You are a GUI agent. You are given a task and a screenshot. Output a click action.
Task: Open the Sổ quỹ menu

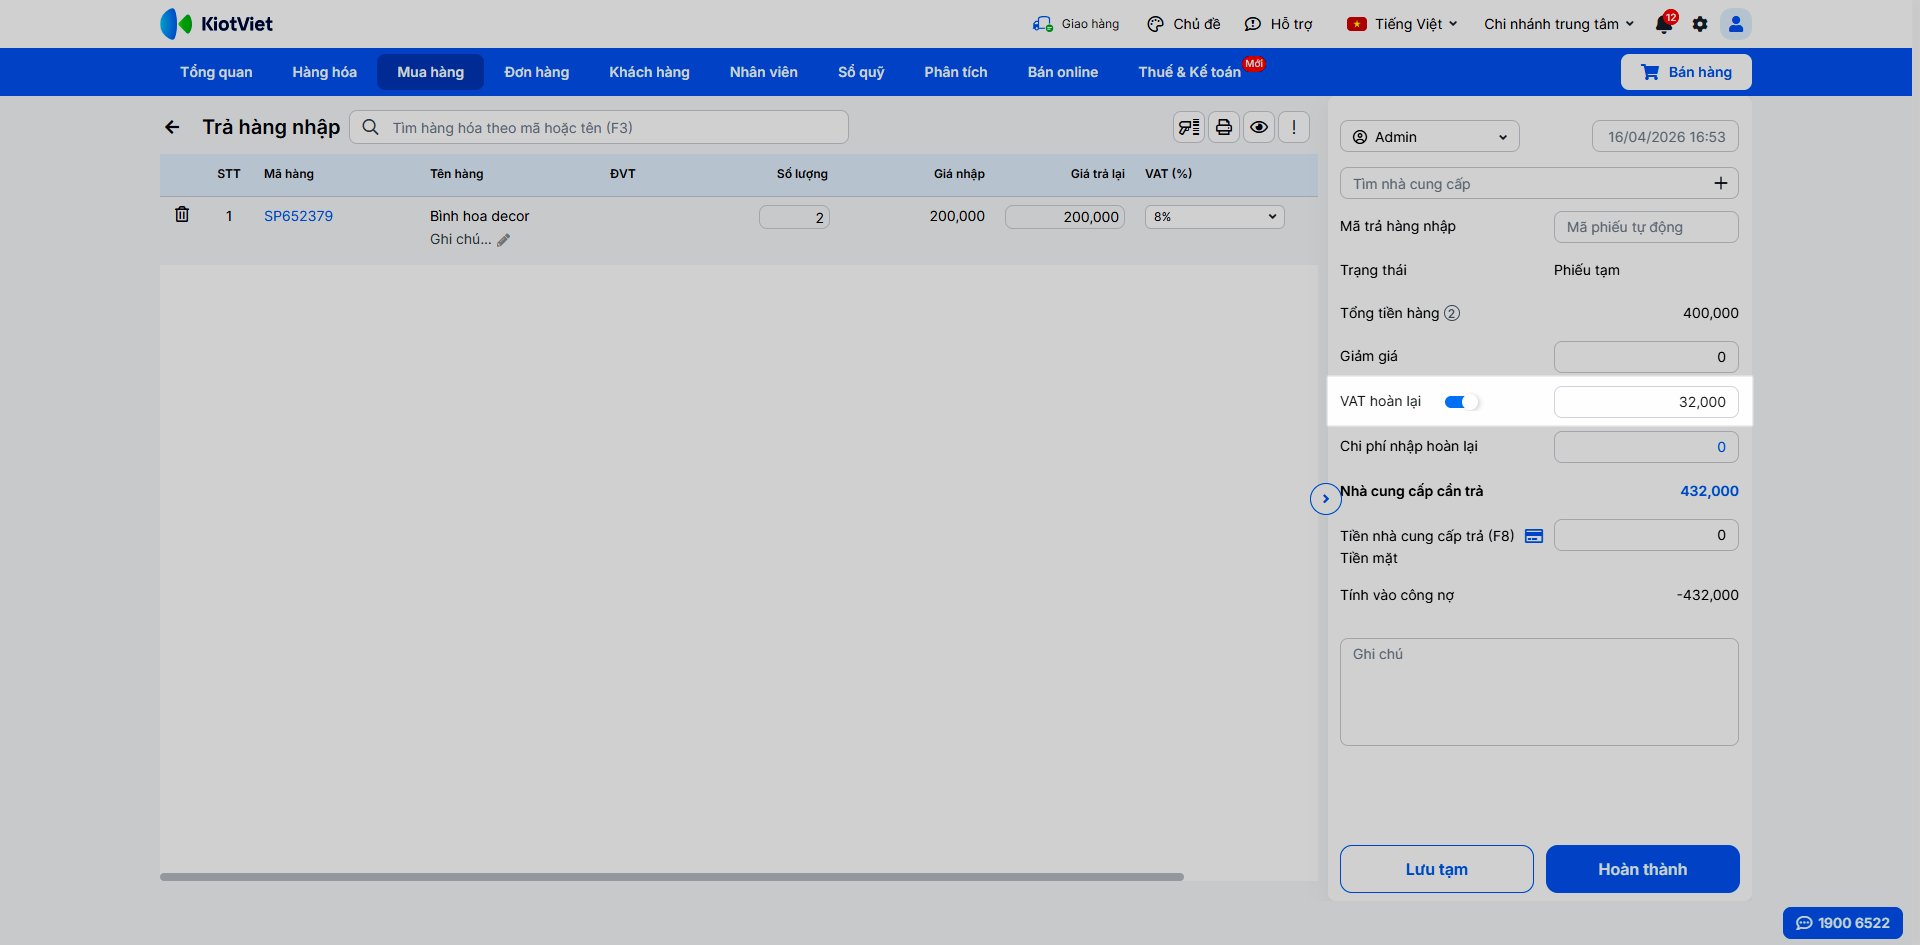861,72
